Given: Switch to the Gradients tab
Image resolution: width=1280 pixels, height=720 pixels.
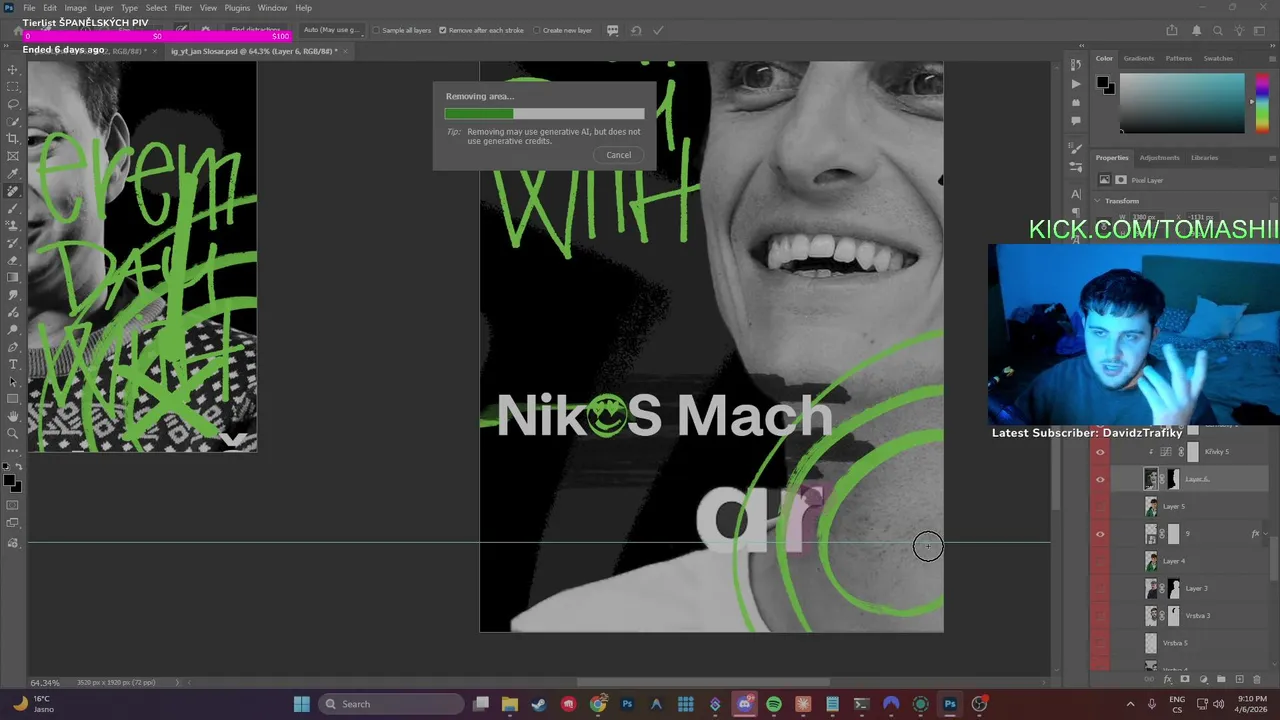Looking at the screenshot, I should tap(1139, 58).
